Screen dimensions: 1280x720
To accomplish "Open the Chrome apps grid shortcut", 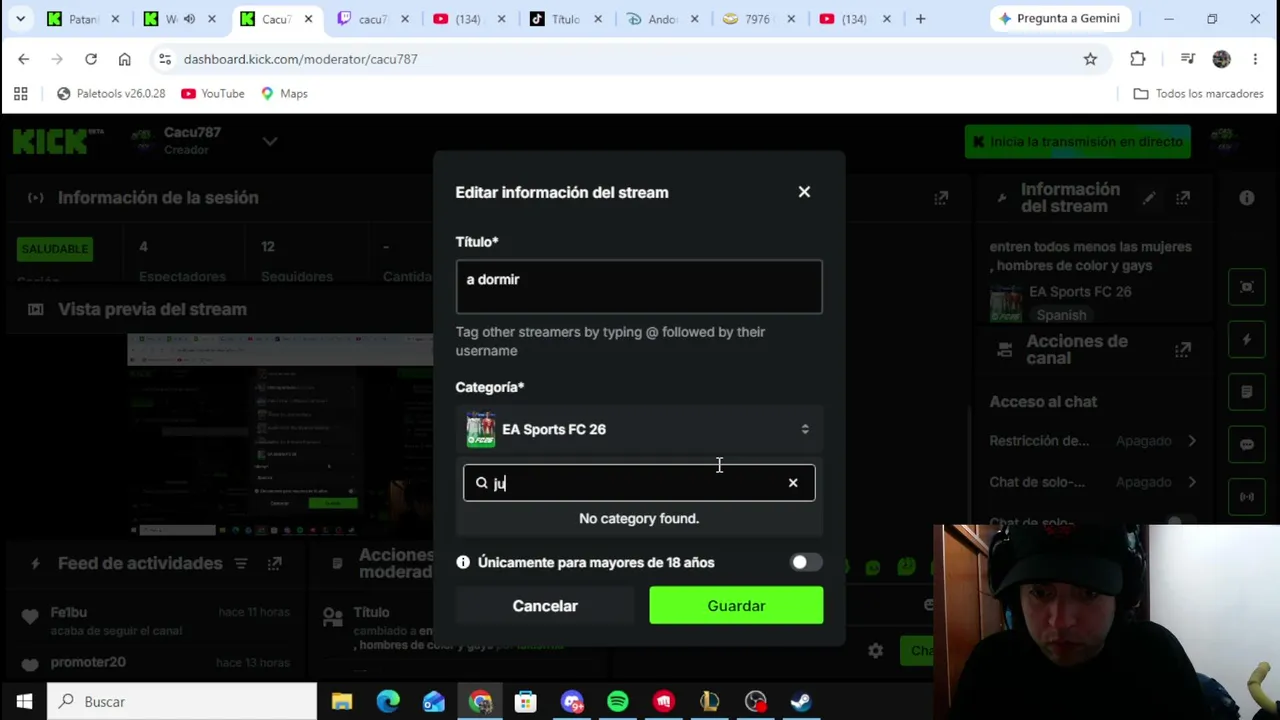I will tap(20, 94).
